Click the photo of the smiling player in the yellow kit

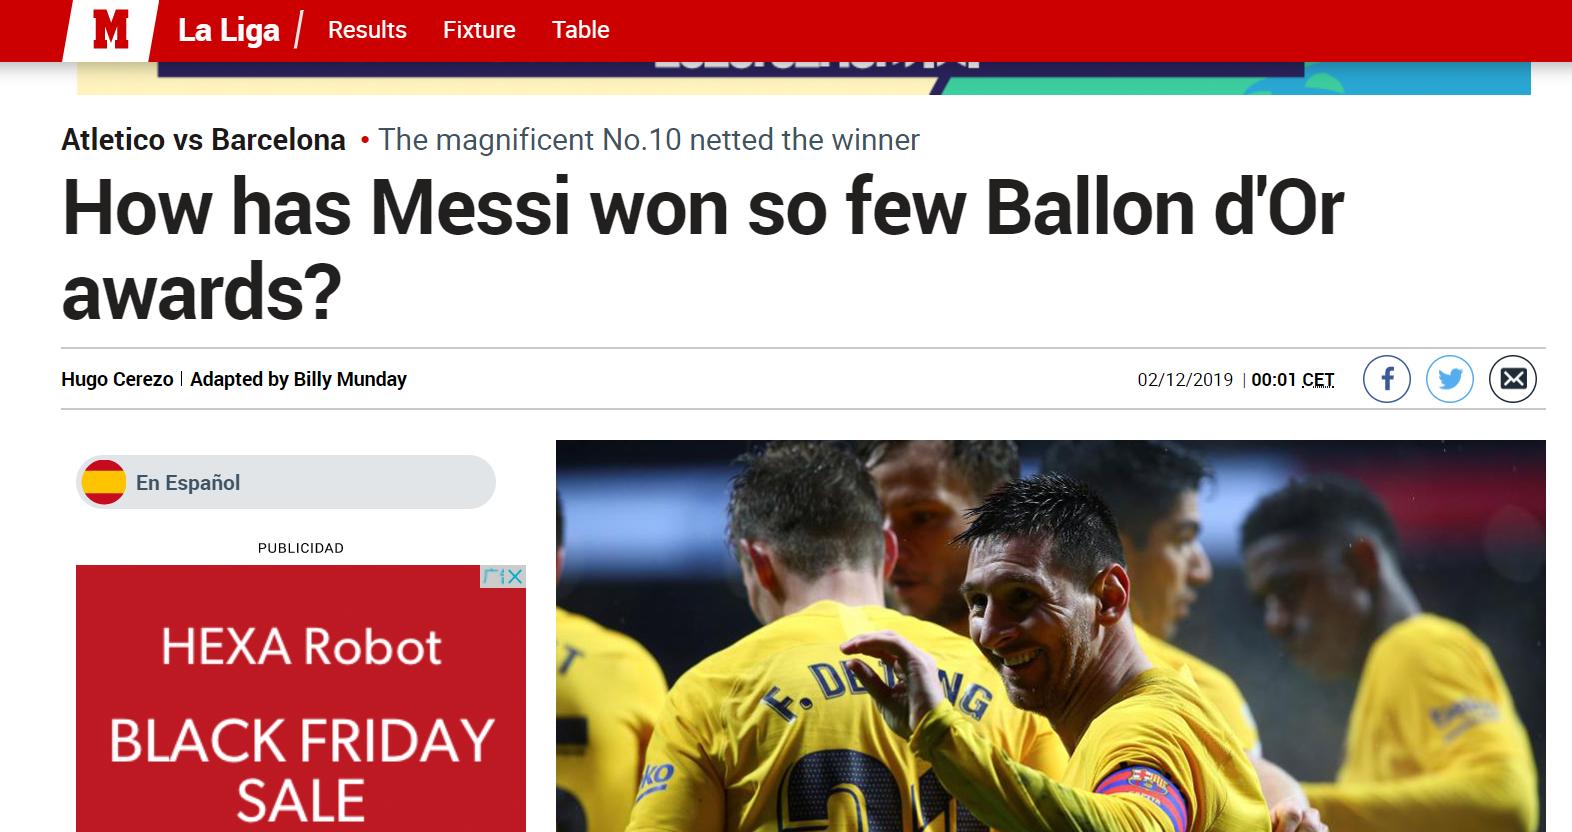[1050, 636]
